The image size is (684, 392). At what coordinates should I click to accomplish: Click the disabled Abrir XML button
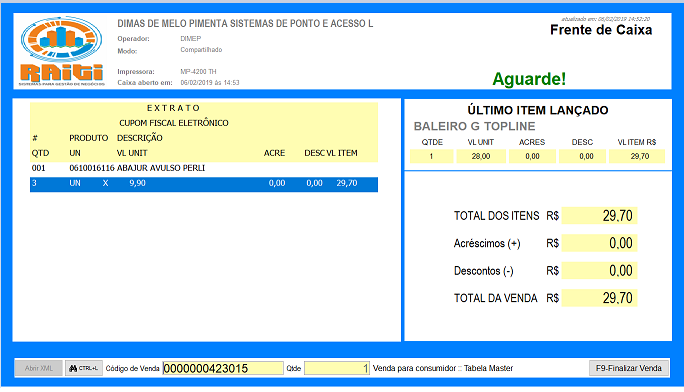pyautogui.click(x=39, y=368)
